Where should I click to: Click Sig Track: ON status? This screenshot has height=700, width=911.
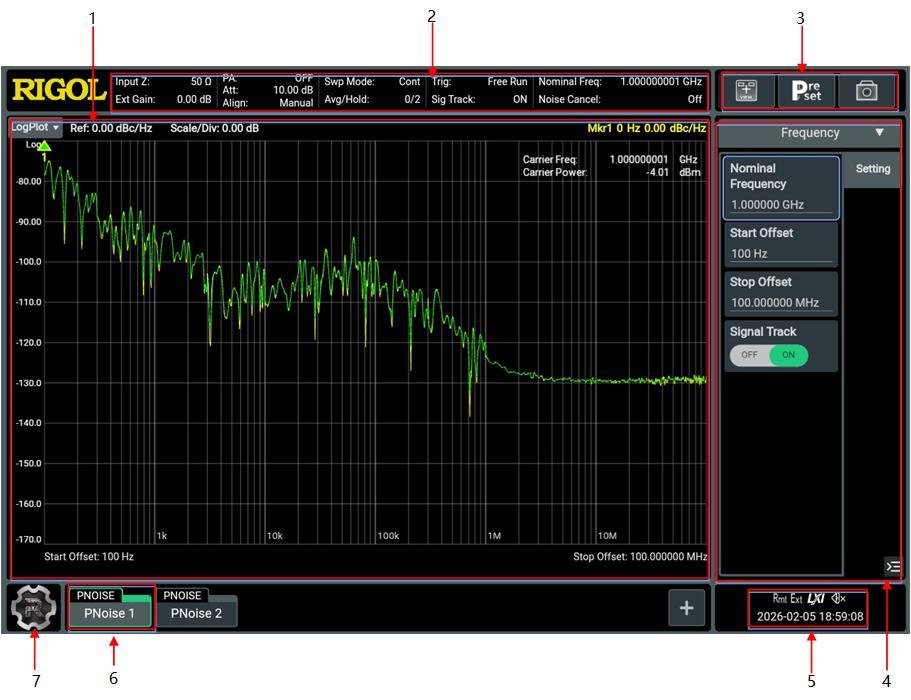click(479, 99)
